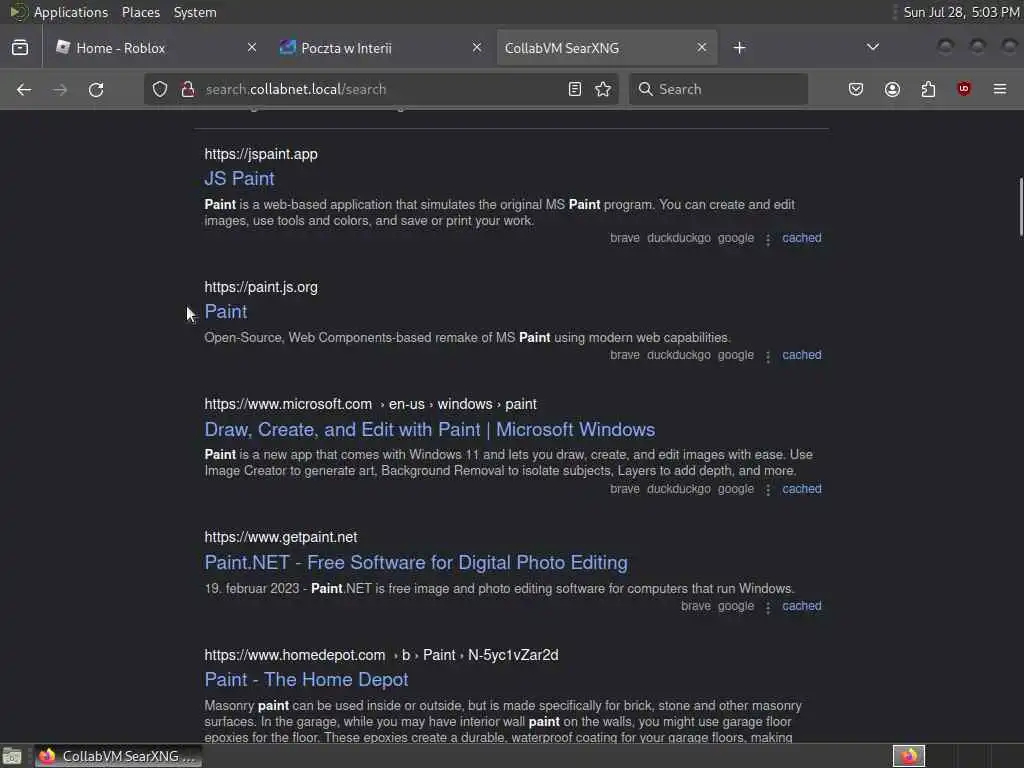This screenshot has width=1024, height=768.
Task: Open the Paint.NET Free Software result
Action: 416,562
